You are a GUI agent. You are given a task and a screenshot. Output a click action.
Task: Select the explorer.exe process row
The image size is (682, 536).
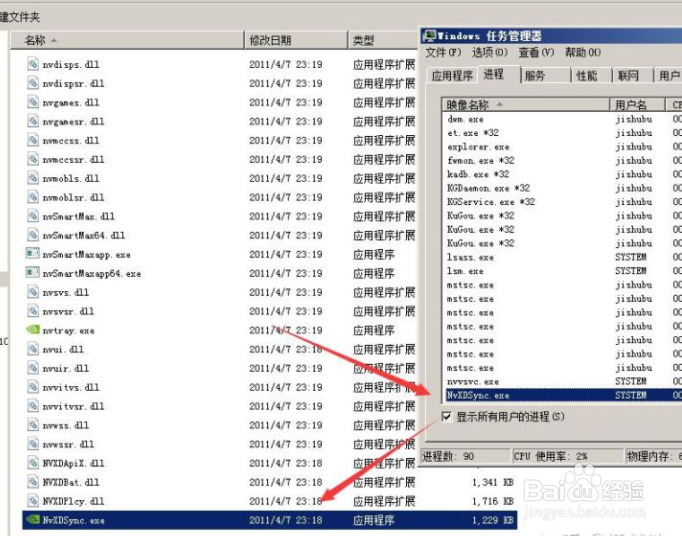[x=562, y=147]
